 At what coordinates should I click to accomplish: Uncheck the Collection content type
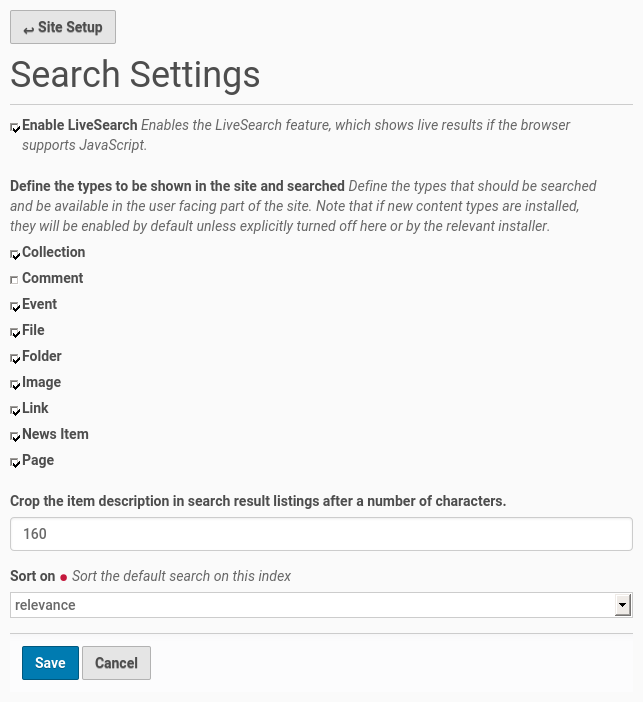pos(15,254)
